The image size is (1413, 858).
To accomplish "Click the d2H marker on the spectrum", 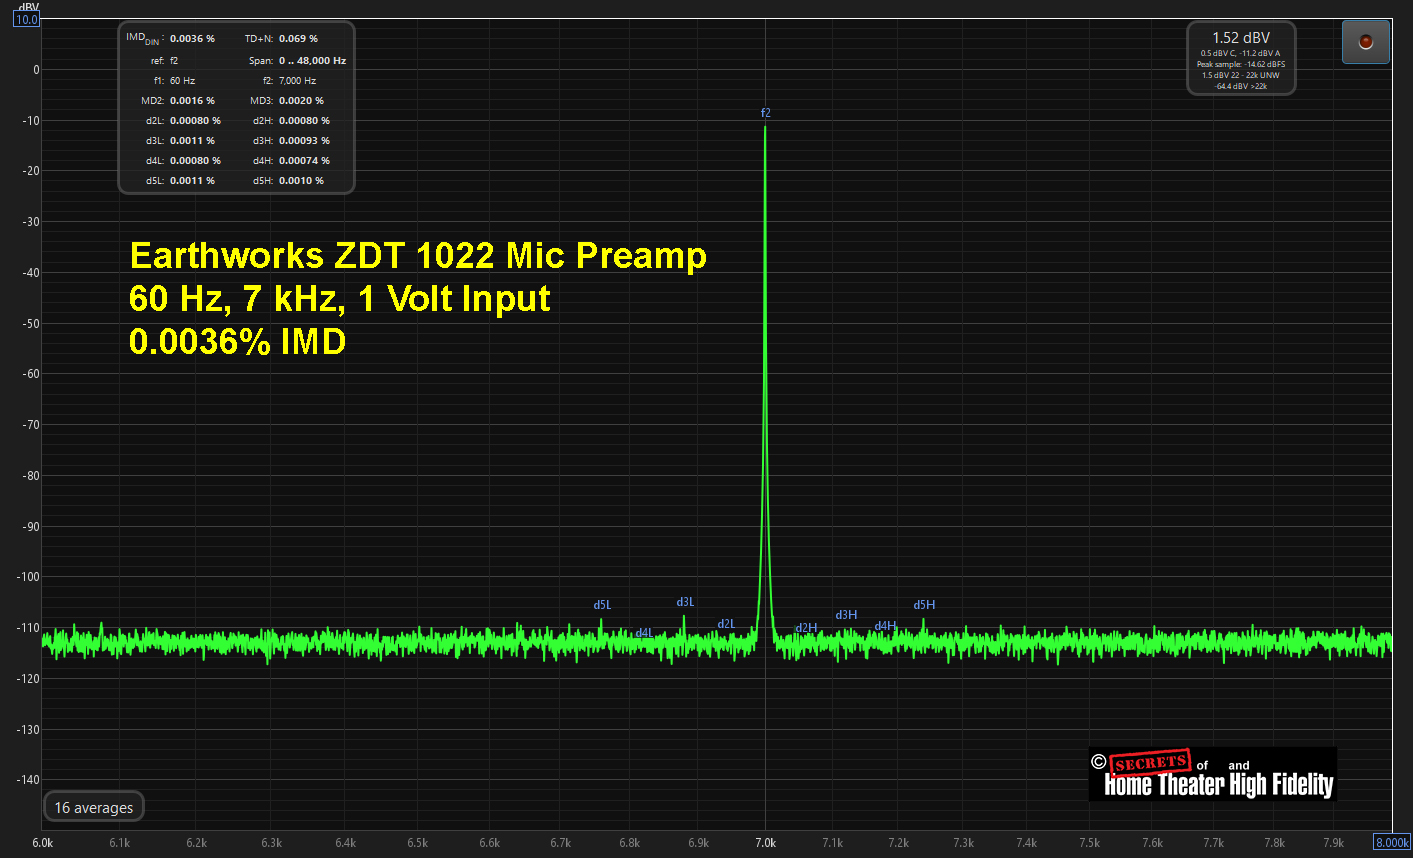I will pos(806,628).
